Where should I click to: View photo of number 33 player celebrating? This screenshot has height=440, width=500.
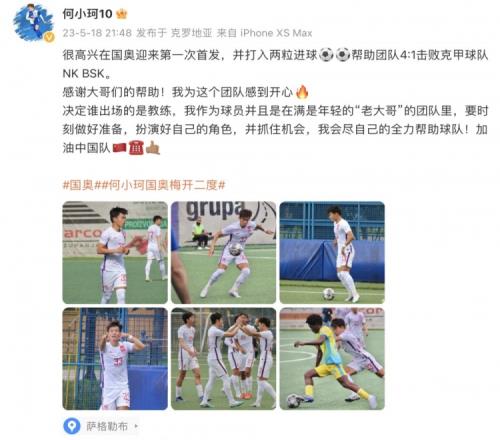click(x=115, y=359)
